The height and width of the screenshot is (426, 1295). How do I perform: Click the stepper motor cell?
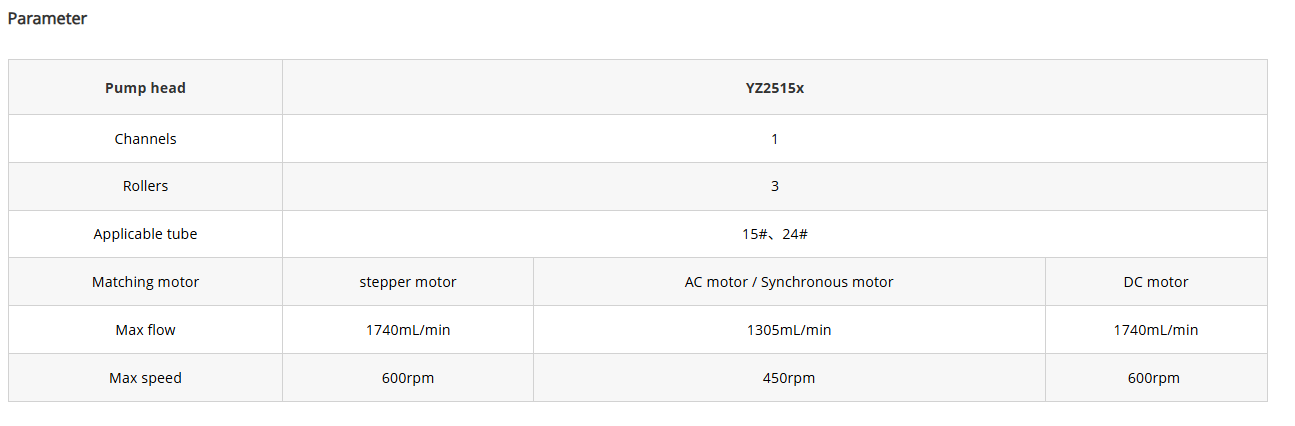coord(408,282)
